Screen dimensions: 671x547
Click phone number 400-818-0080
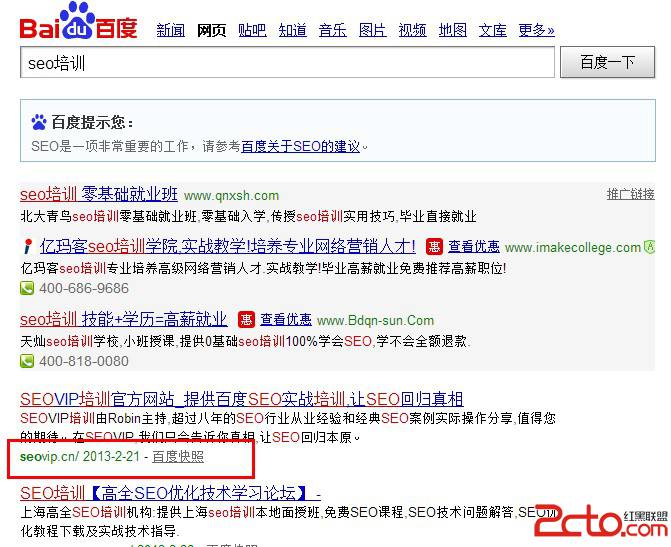[84, 361]
